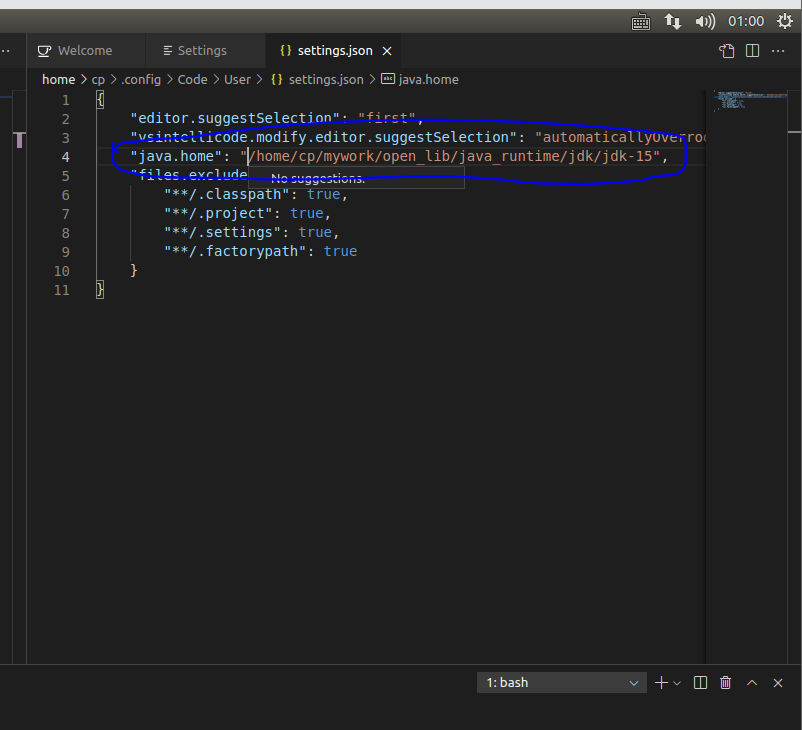
Task: Click the cp breadcrumb
Action: point(98,80)
